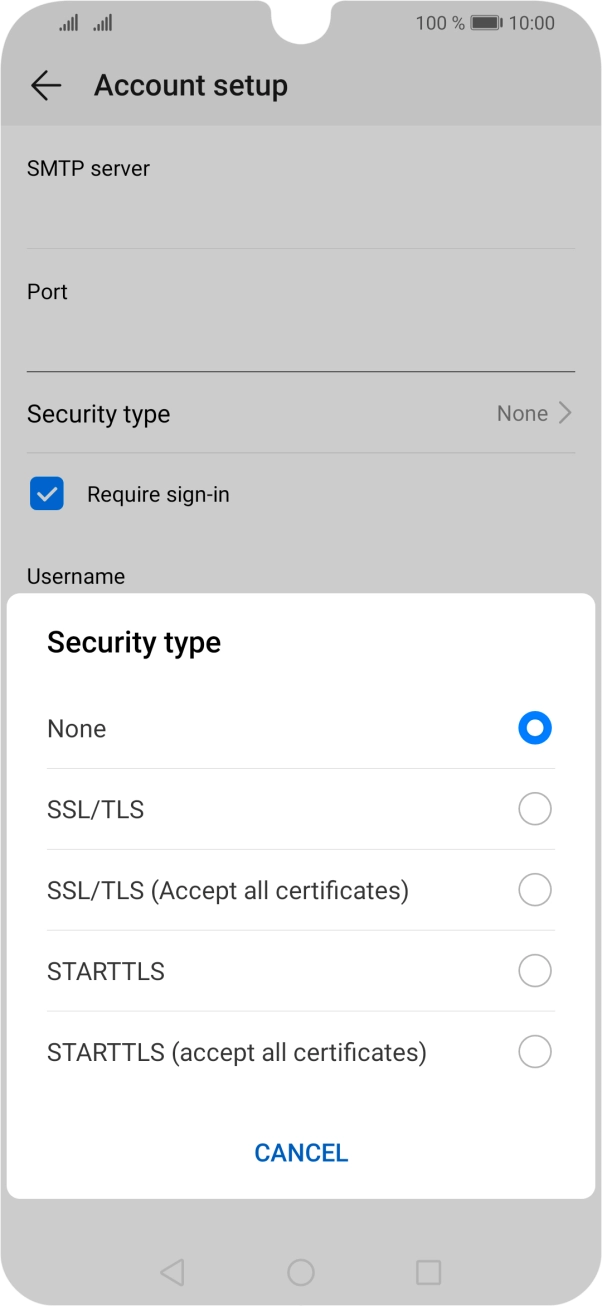Choose STARTTLS (accept all certificates) radio button
Viewport: 602px width, 1306px height.
535,1052
